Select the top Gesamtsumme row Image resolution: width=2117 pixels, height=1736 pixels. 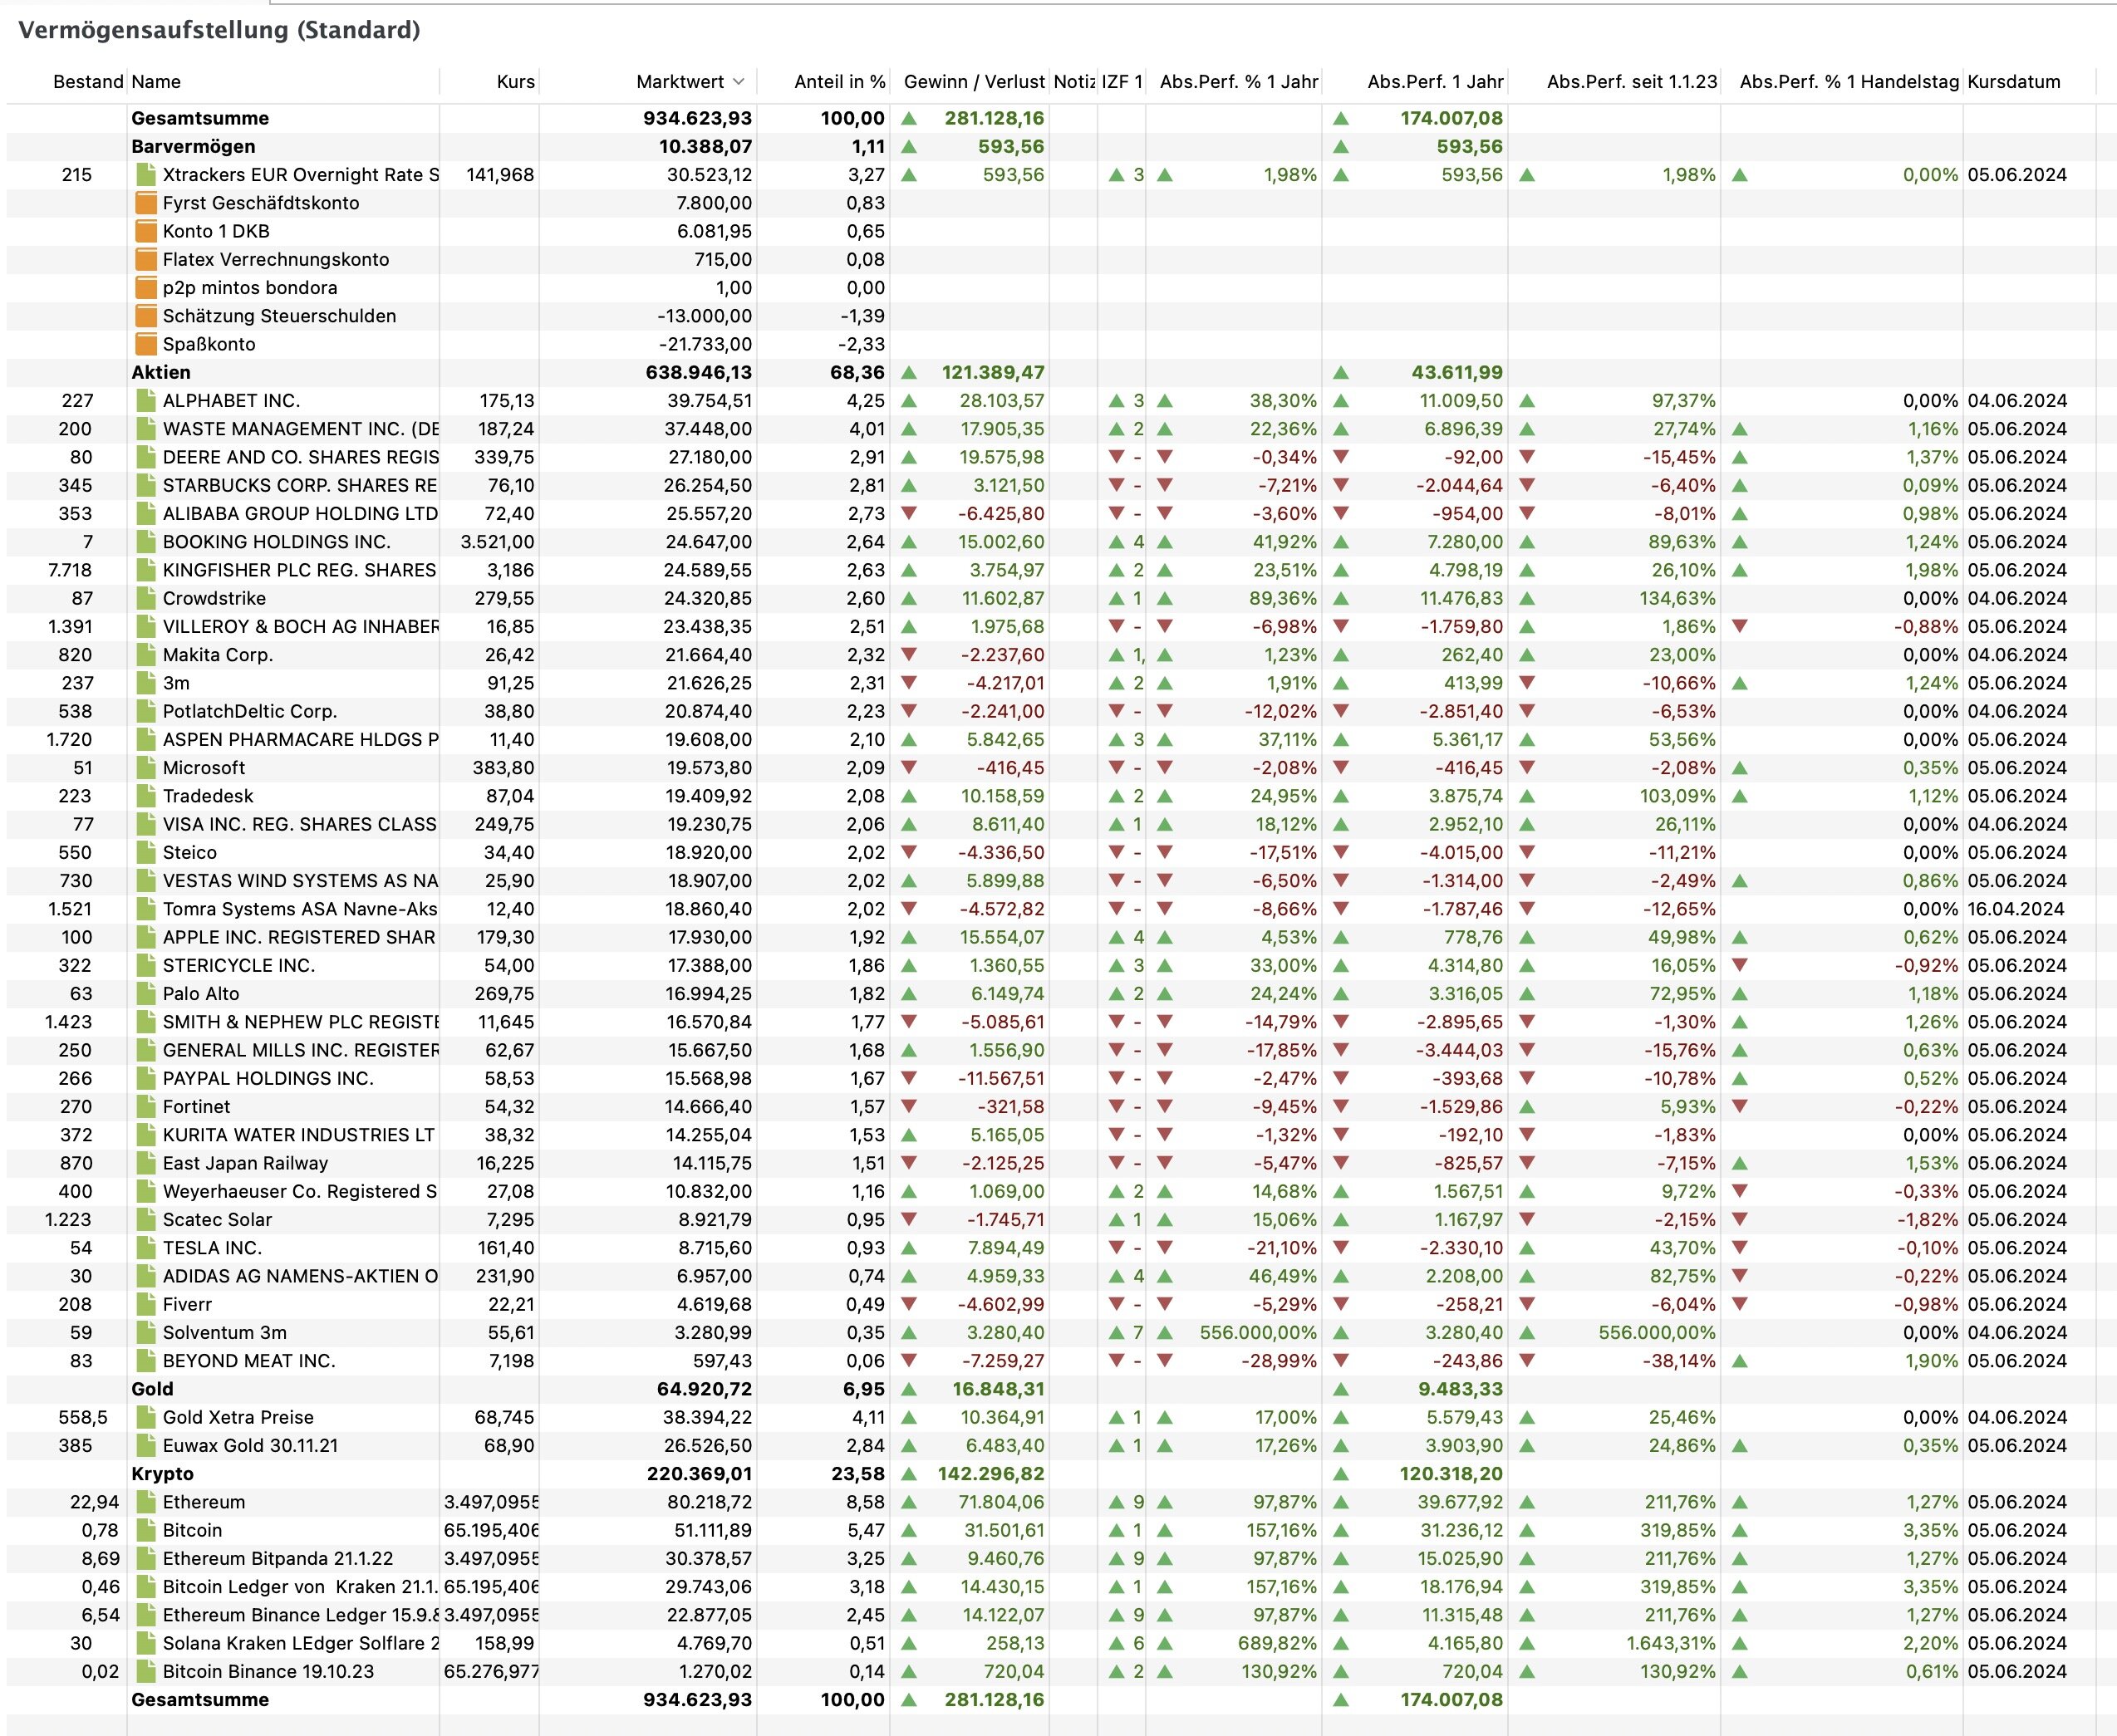coord(200,118)
